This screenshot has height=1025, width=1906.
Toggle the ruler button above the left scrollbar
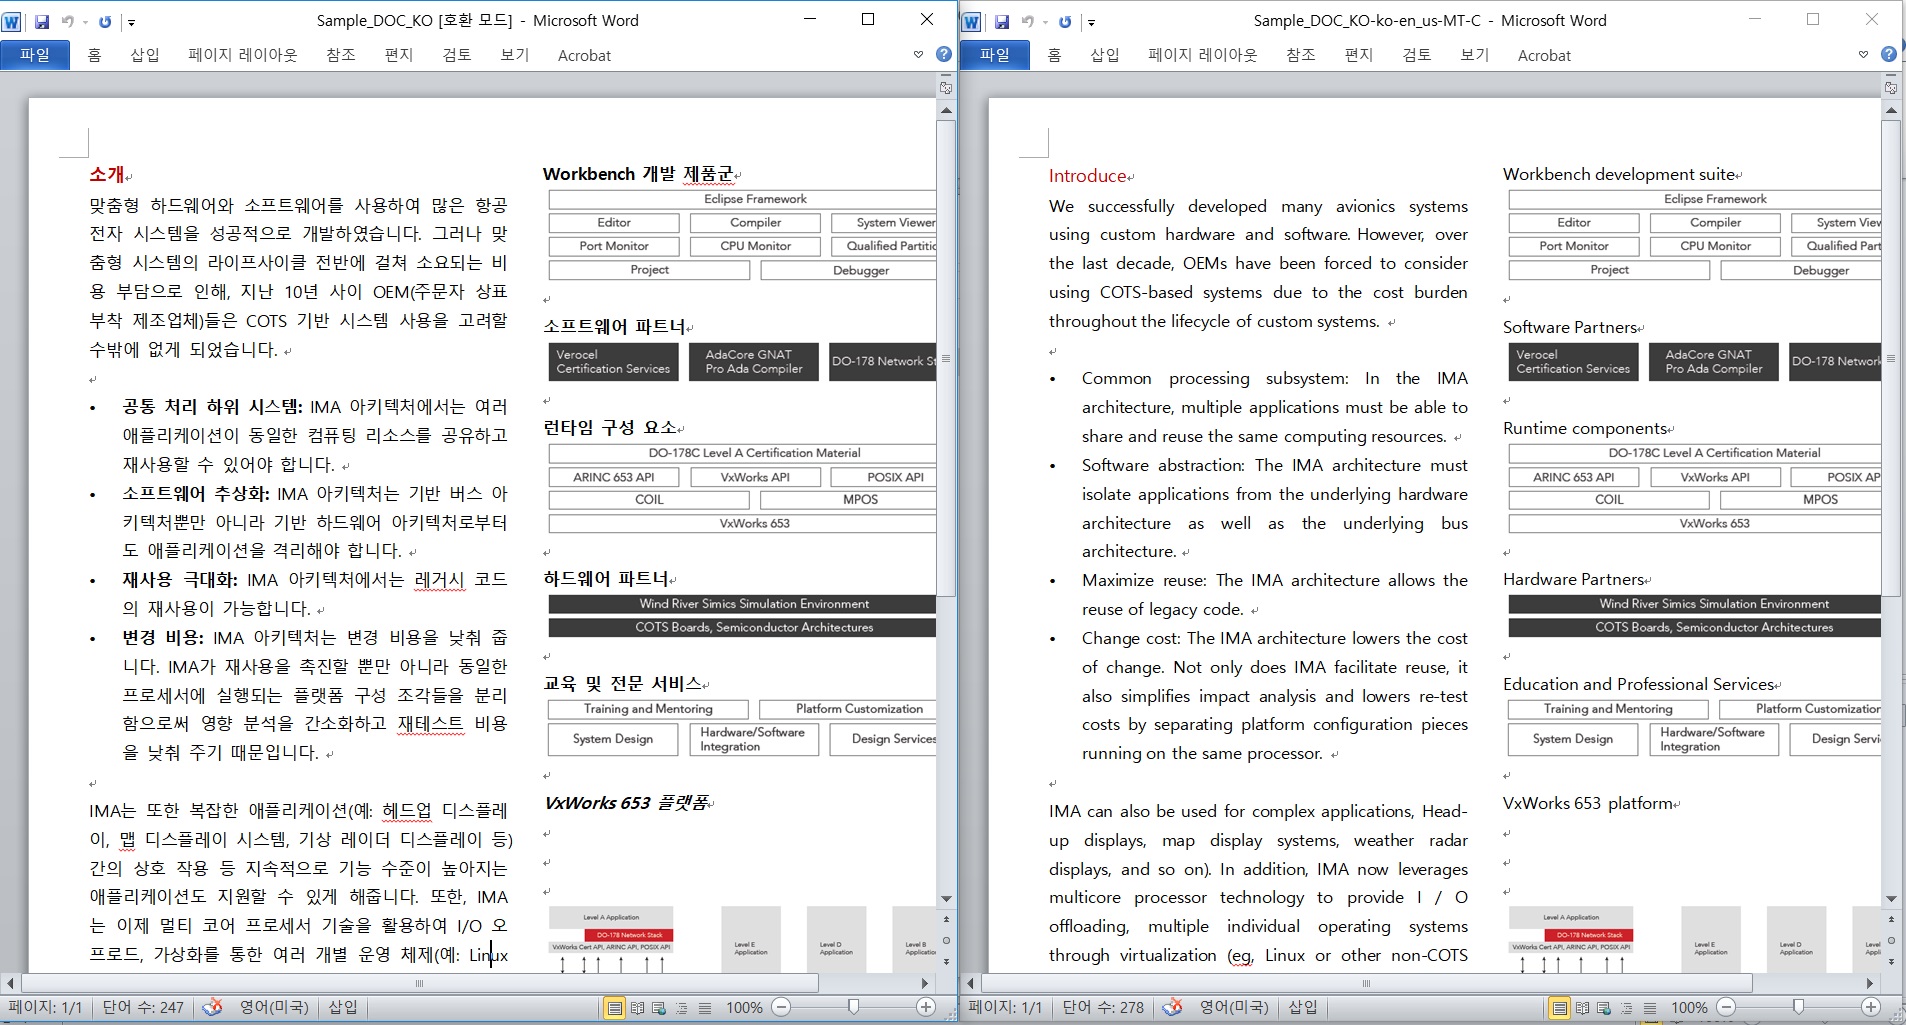coord(946,88)
